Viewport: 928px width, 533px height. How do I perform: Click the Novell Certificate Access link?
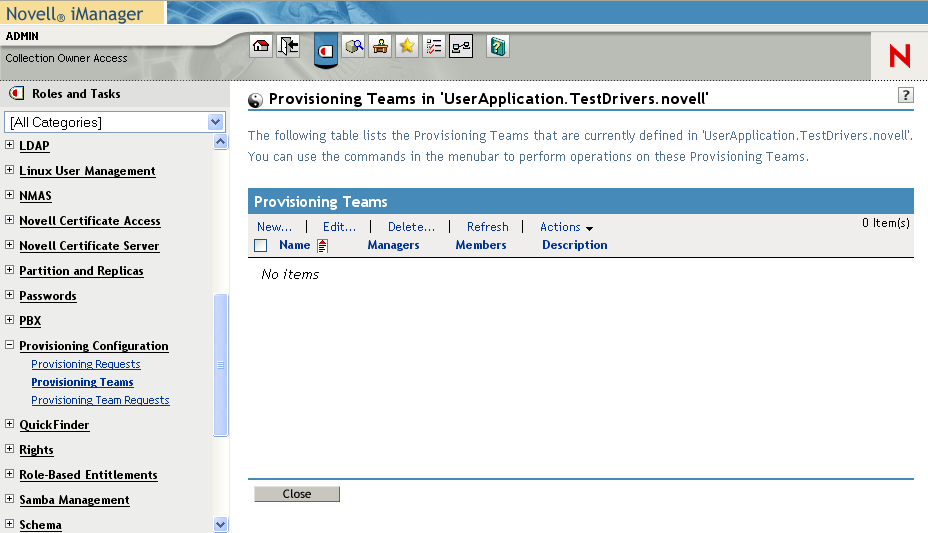pyautogui.click(x=90, y=221)
